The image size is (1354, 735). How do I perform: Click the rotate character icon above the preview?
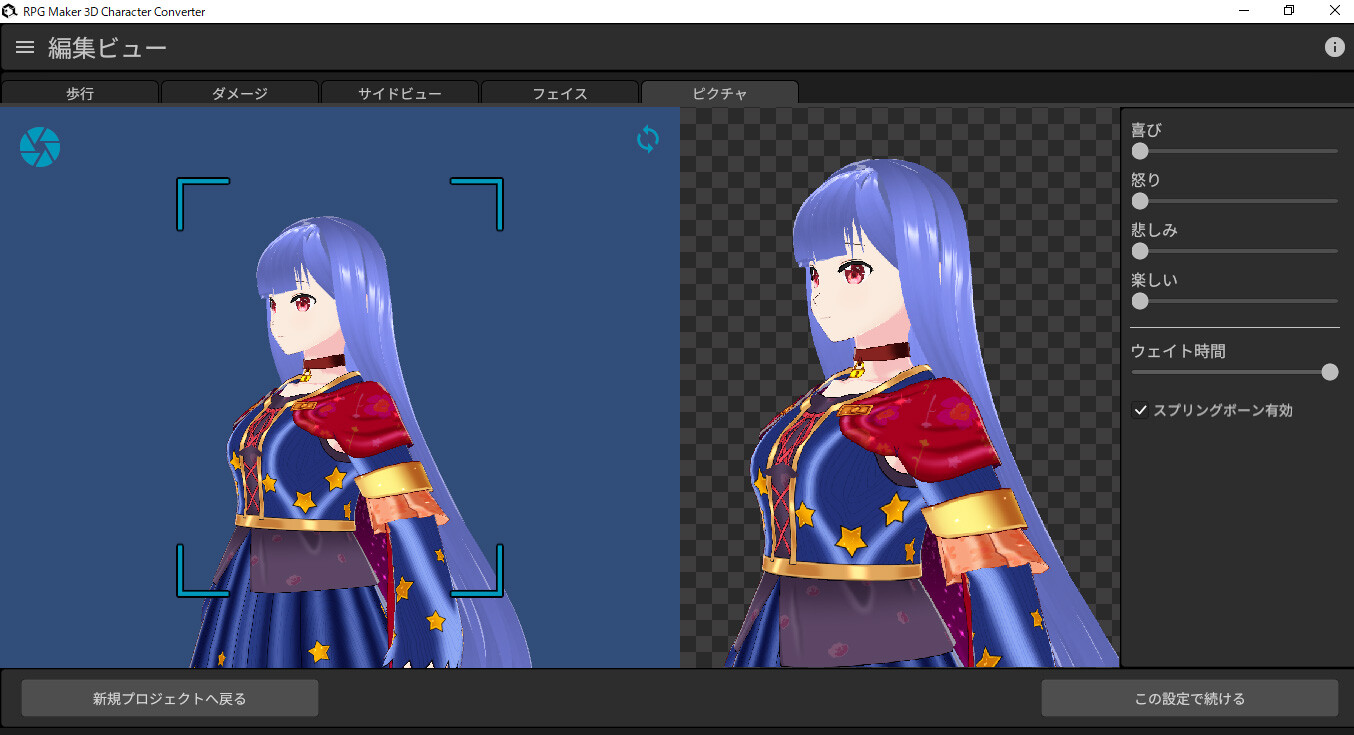(x=647, y=140)
